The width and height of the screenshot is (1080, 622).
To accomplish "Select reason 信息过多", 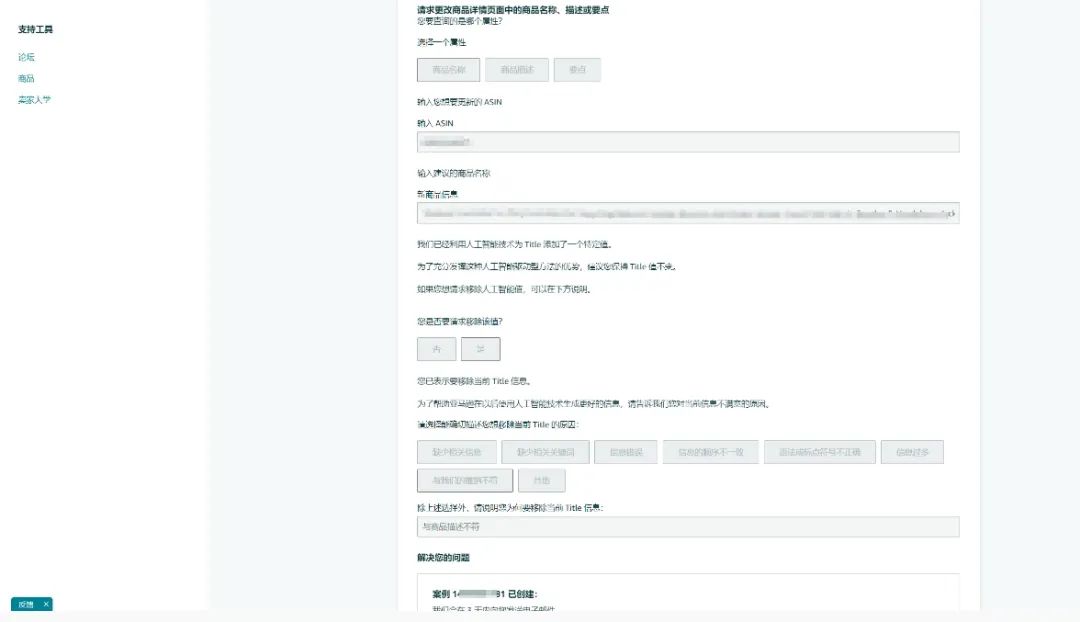I will point(913,452).
